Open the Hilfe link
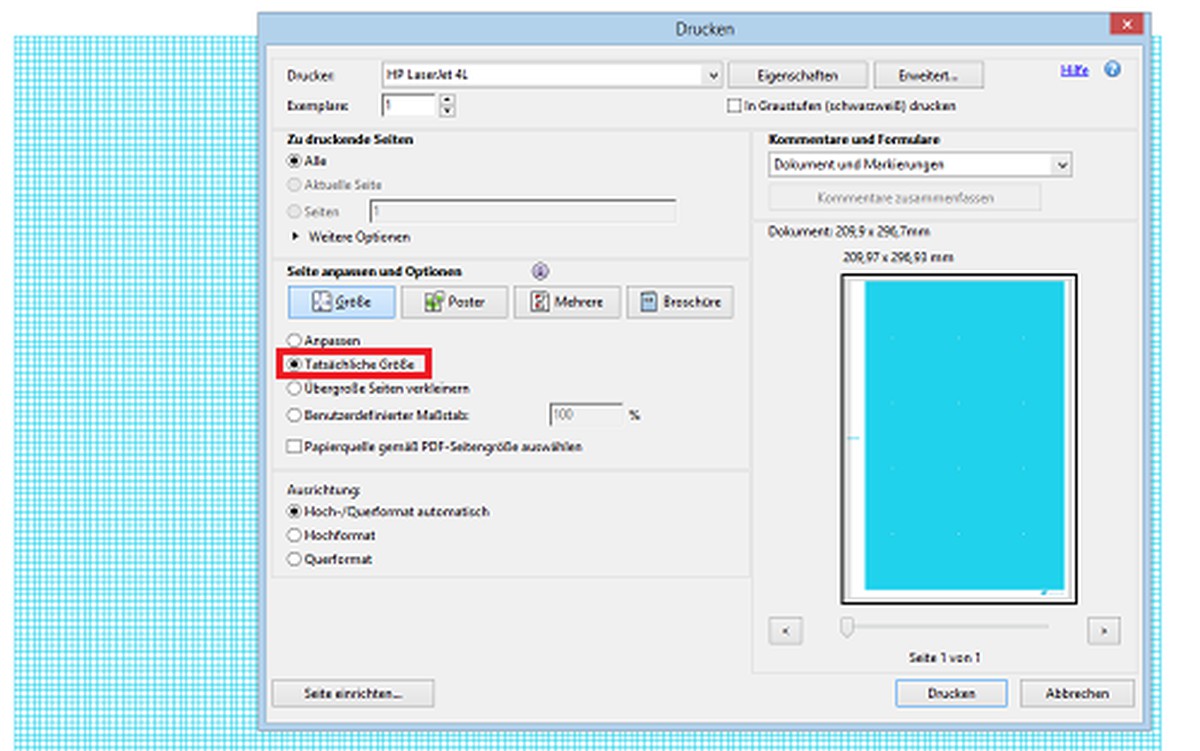The width and height of the screenshot is (1200, 751). tap(1074, 71)
